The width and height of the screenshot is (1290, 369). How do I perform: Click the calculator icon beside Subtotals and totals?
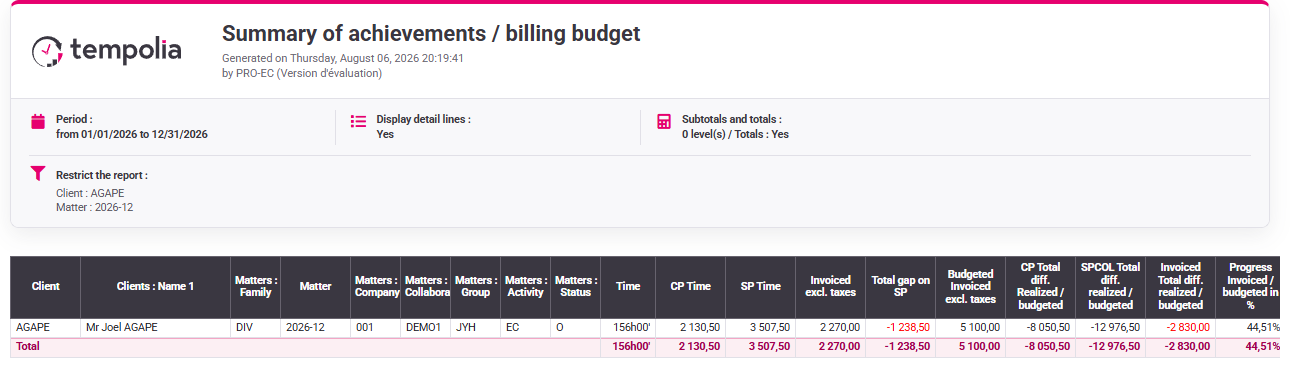tap(664, 122)
